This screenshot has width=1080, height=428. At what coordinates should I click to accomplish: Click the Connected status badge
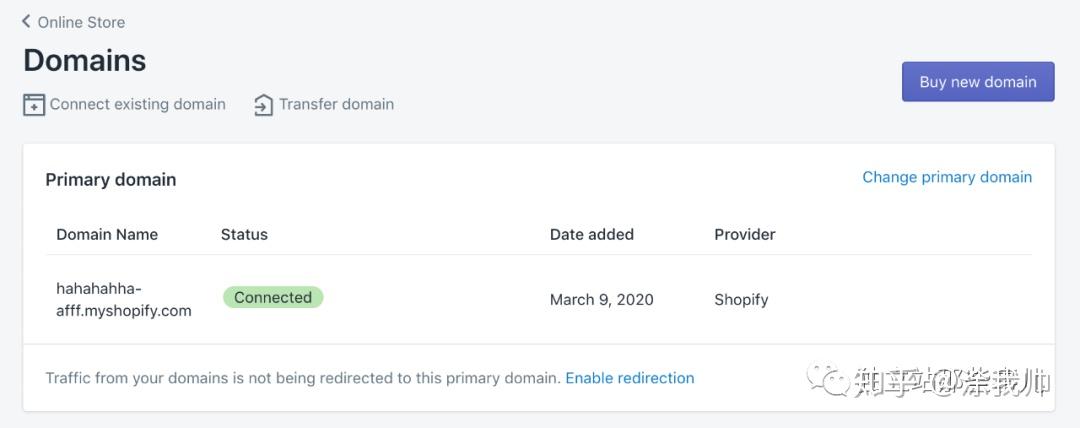click(x=273, y=297)
